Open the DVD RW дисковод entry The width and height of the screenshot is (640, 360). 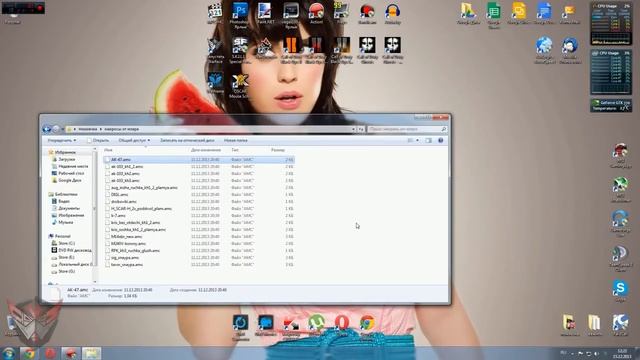(x=75, y=250)
